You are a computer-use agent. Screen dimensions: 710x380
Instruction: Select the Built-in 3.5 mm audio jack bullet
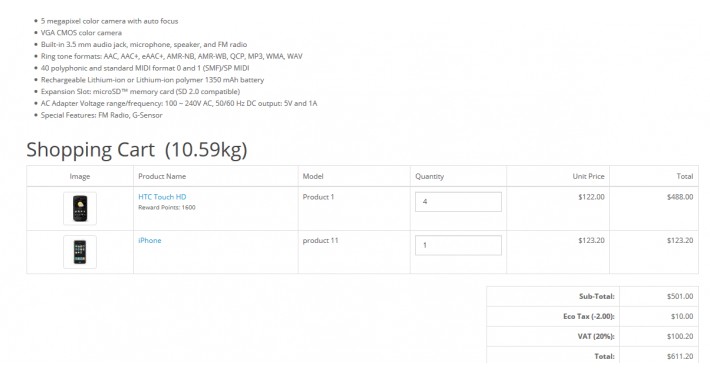(x=144, y=44)
